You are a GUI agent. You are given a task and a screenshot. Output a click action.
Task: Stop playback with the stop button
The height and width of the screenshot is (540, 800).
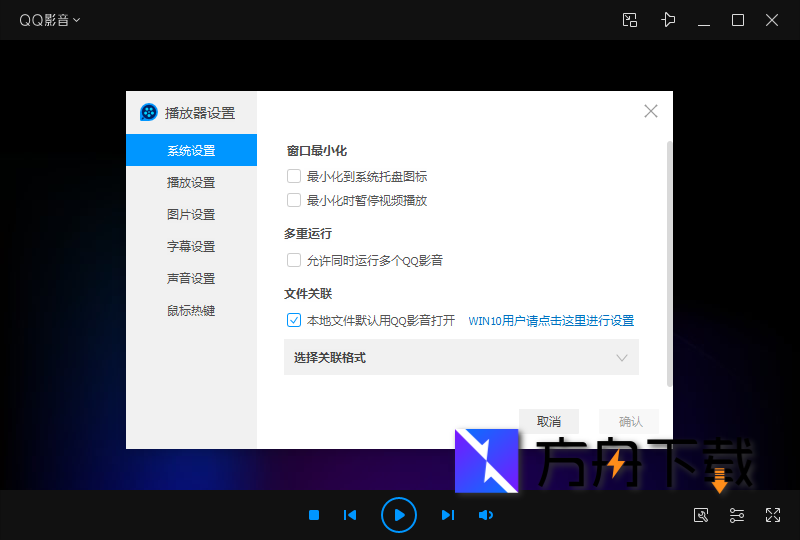coord(314,515)
